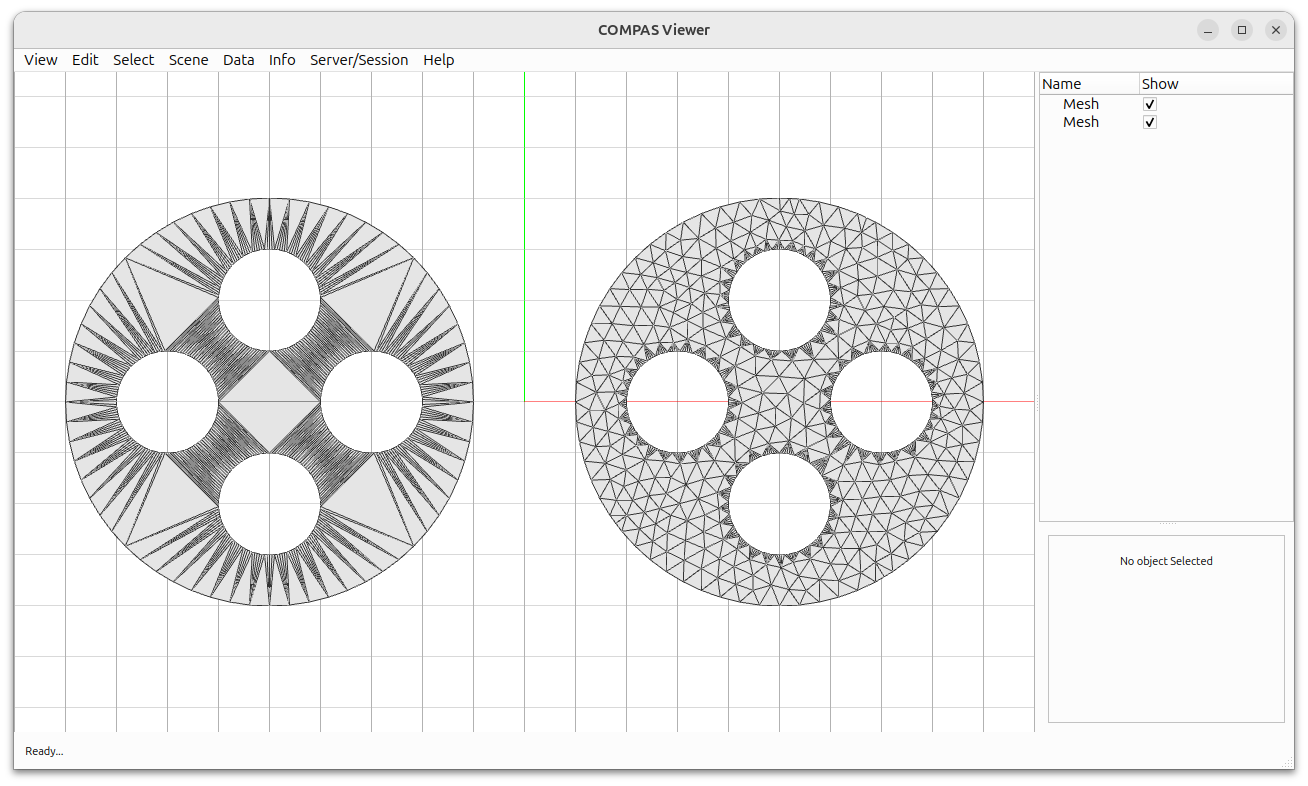Click the Show column header

point(1160,83)
